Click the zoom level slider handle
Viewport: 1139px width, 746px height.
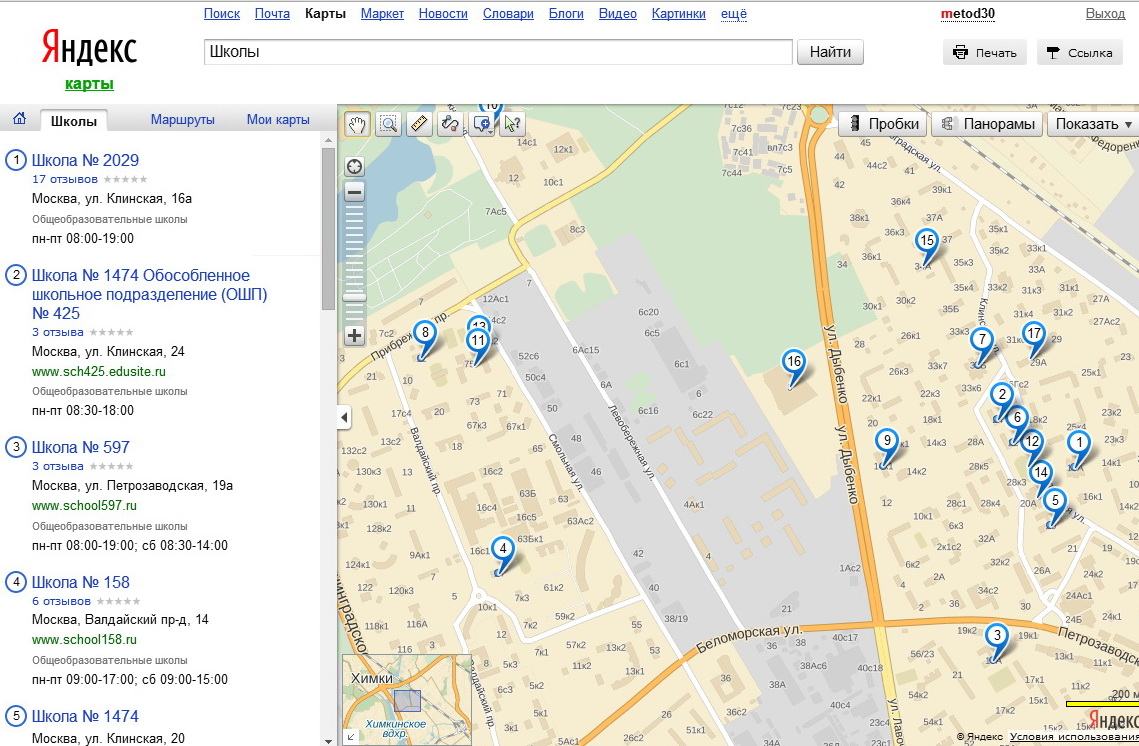(354, 297)
